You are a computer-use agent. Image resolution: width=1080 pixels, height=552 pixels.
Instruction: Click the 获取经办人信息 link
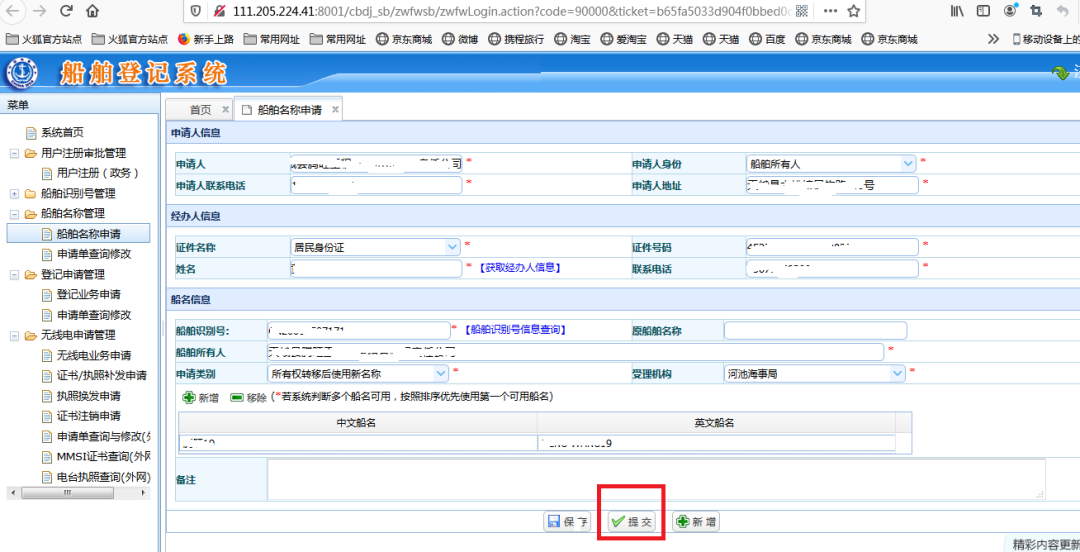pos(519,268)
